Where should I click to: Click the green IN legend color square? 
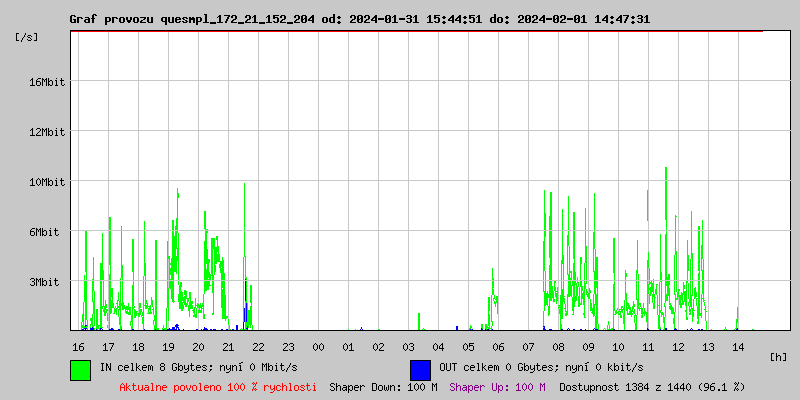[x=80, y=369]
